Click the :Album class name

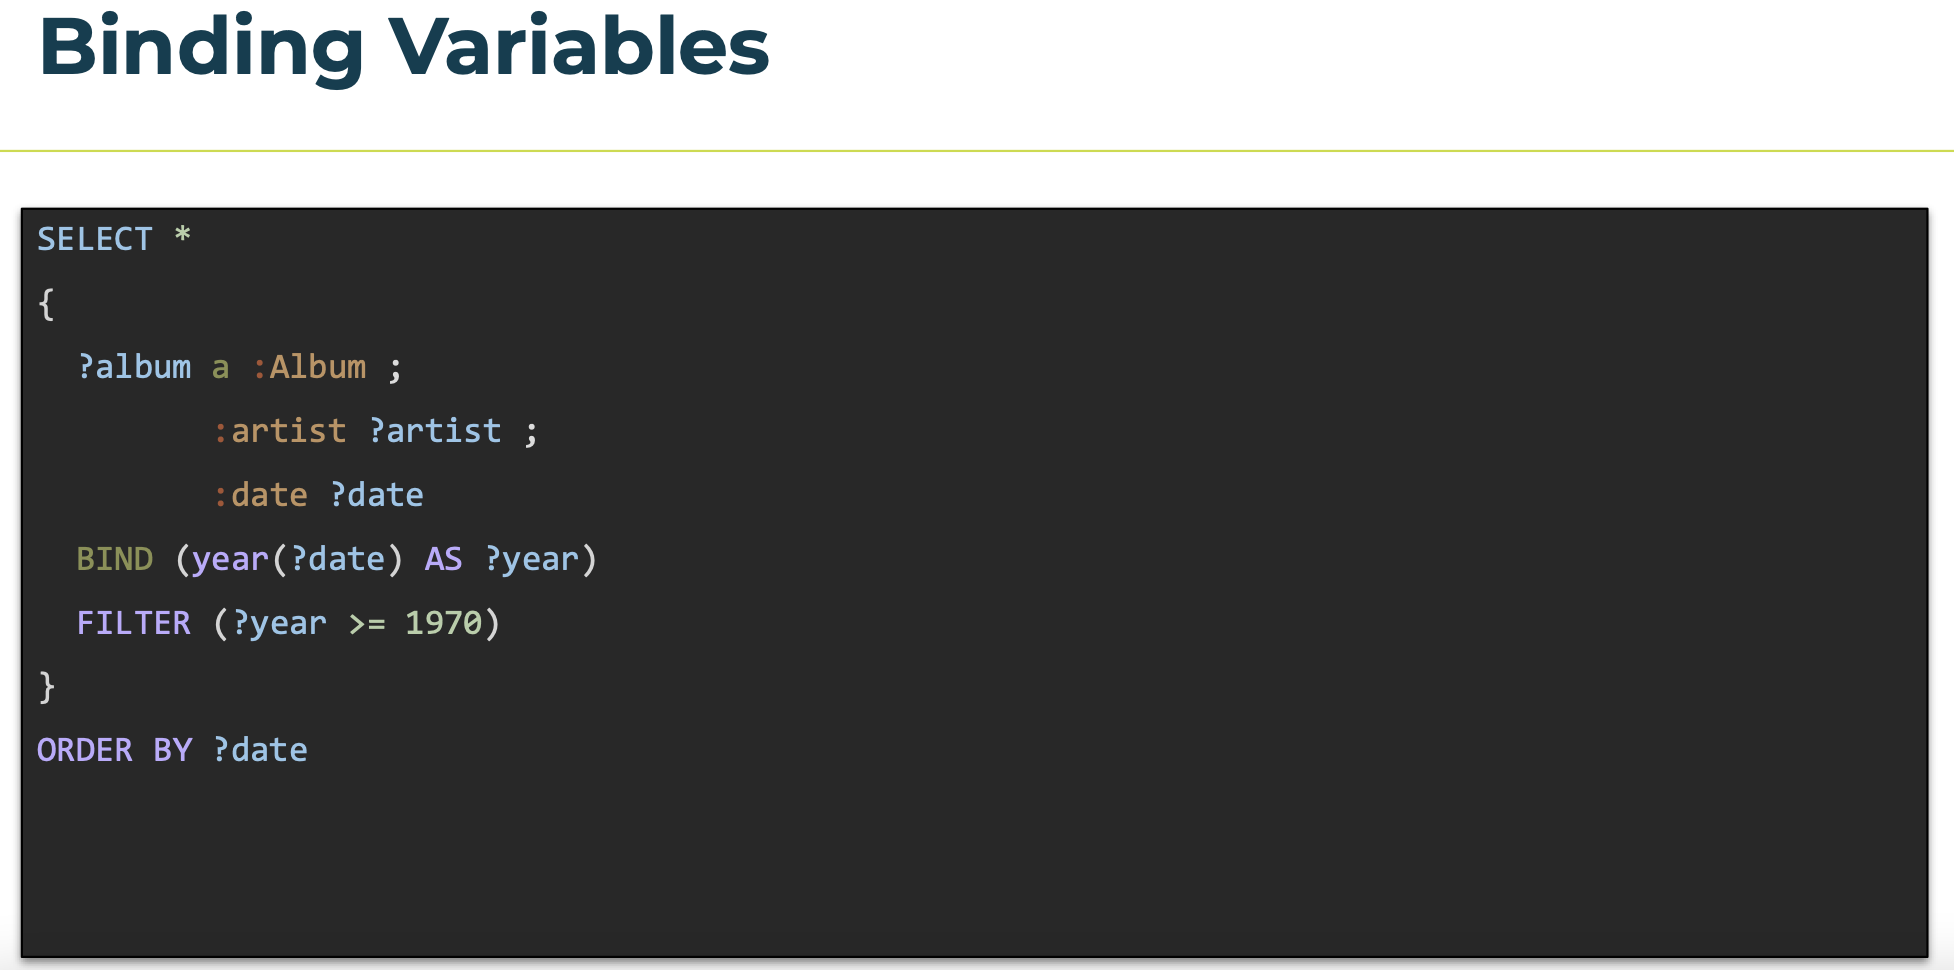tap(309, 367)
